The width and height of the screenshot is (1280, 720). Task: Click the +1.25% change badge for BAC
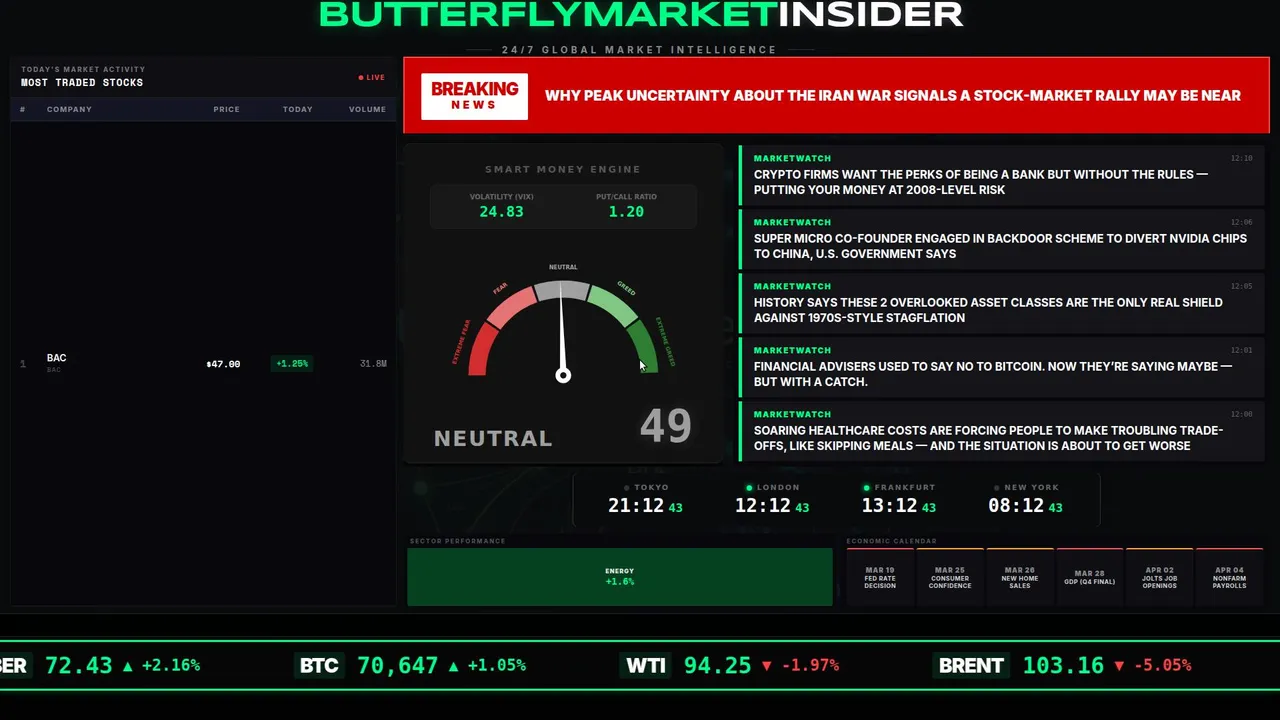point(292,364)
